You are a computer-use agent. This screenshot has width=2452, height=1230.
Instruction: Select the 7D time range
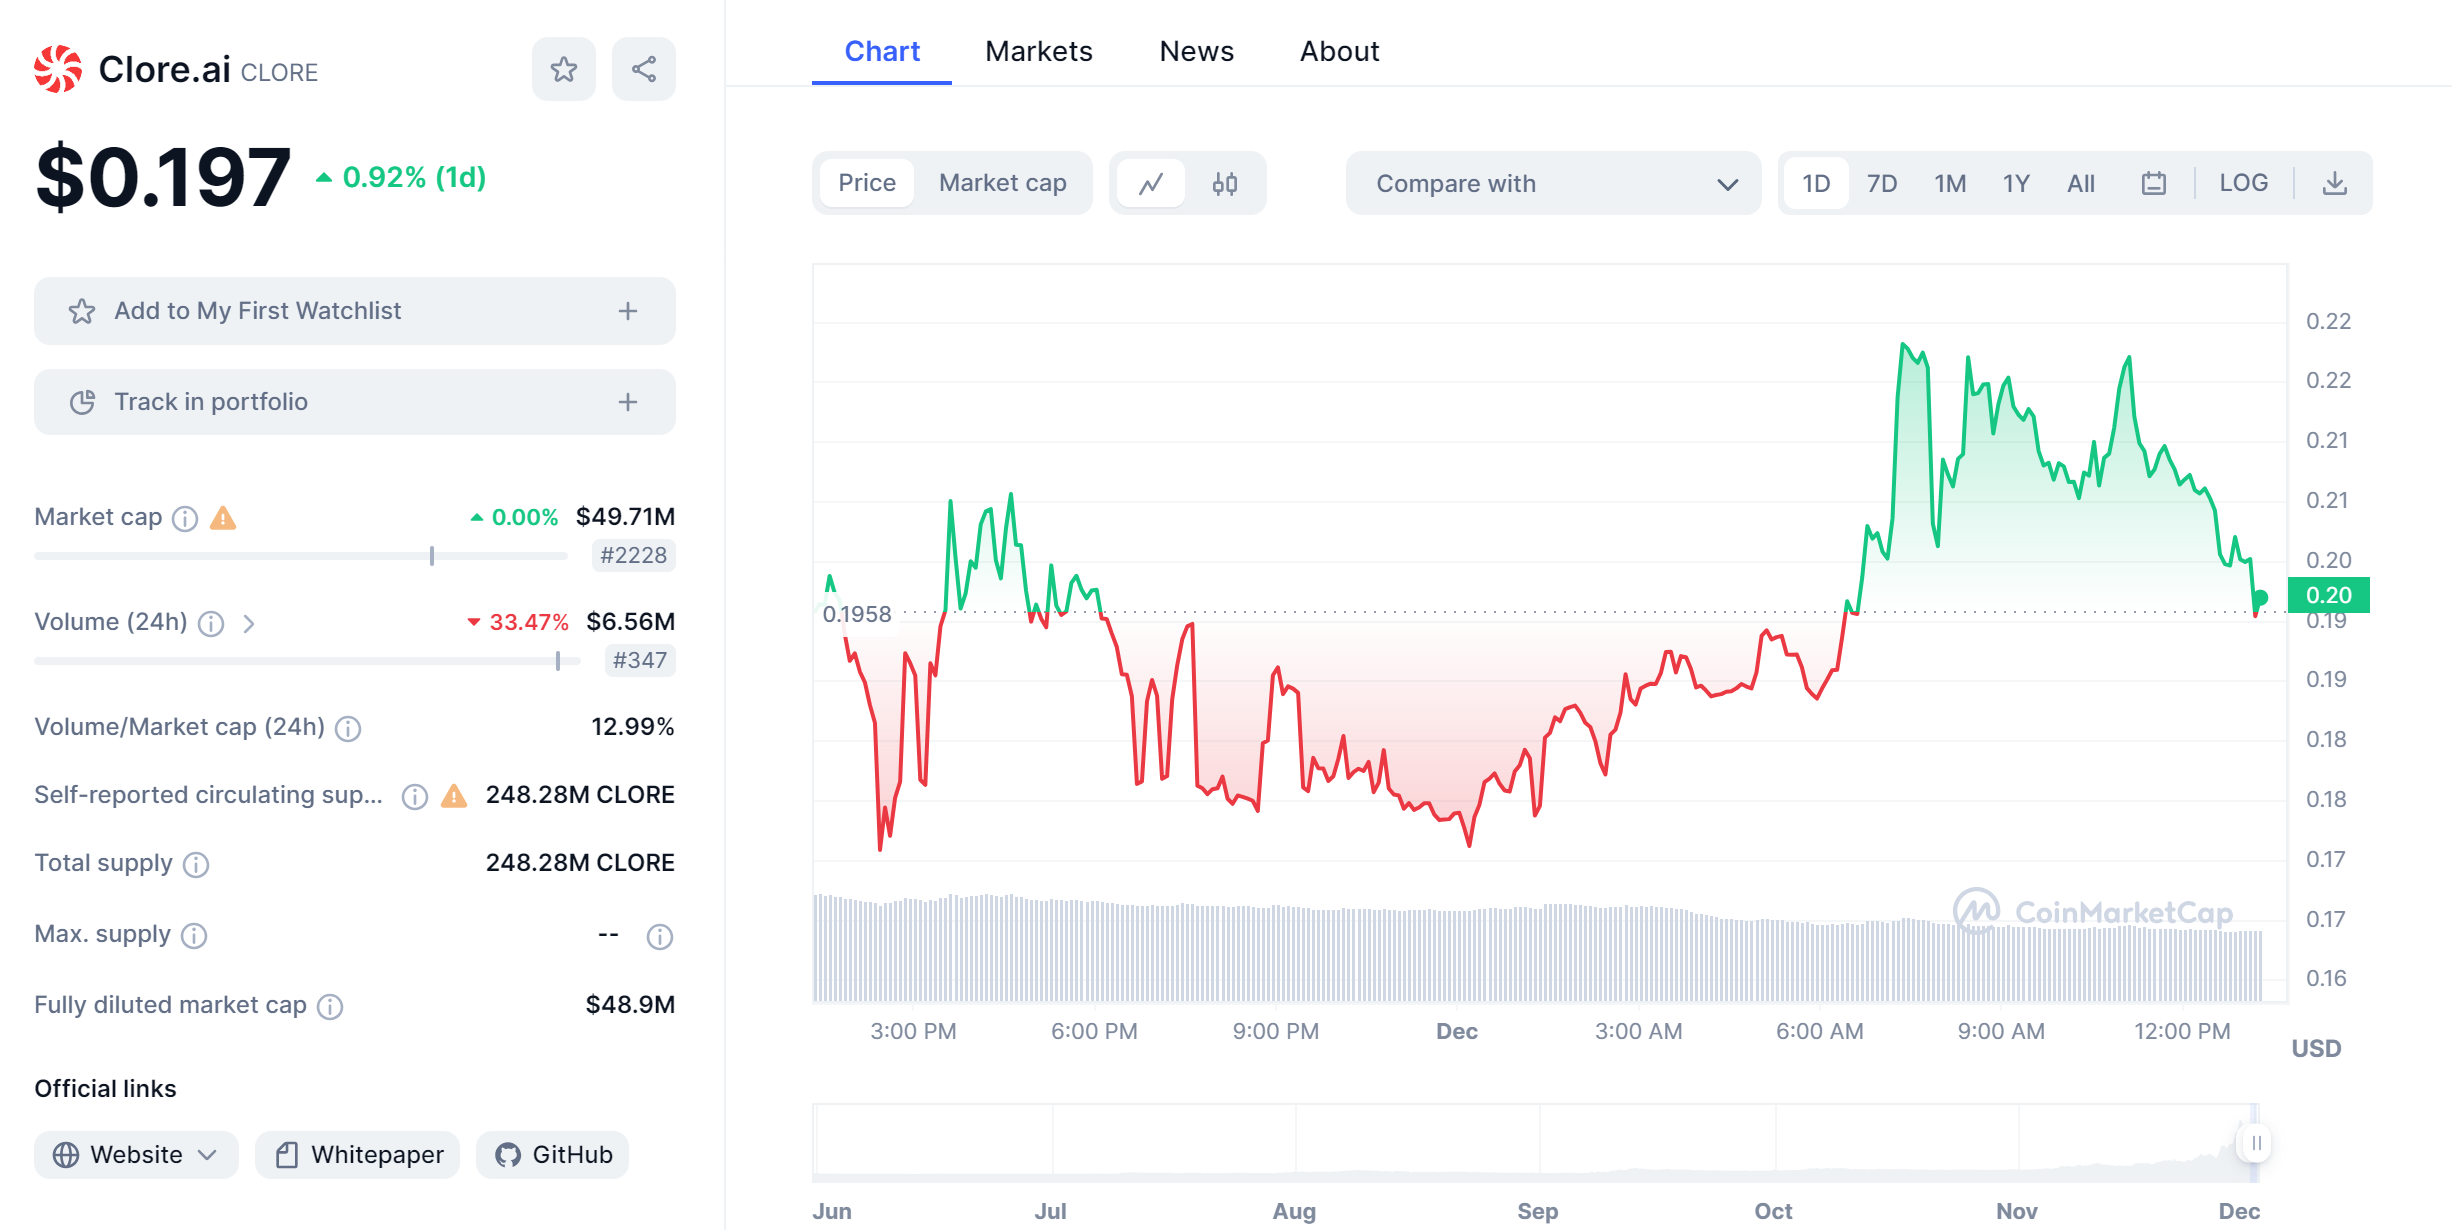click(1881, 183)
